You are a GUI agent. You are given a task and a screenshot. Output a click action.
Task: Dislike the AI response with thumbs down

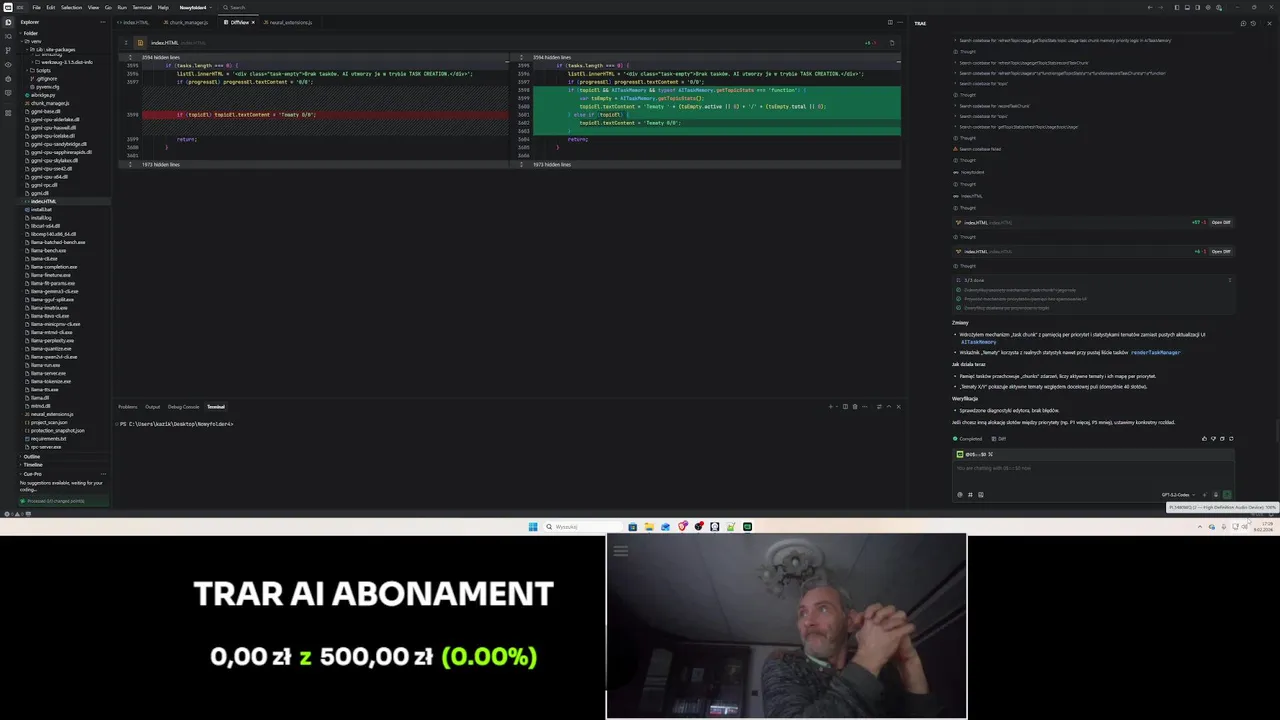[x=1214, y=438]
